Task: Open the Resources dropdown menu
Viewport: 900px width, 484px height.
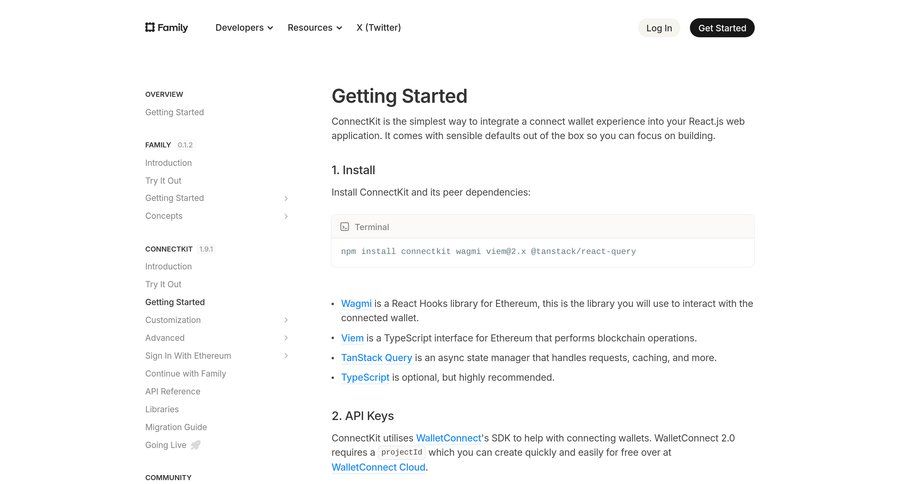Action: [315, 28]
